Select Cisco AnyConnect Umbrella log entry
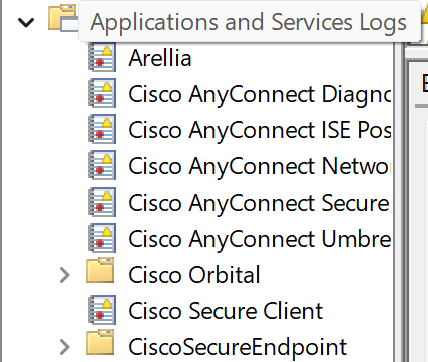The image size is (428, 362). coord(260,239)
